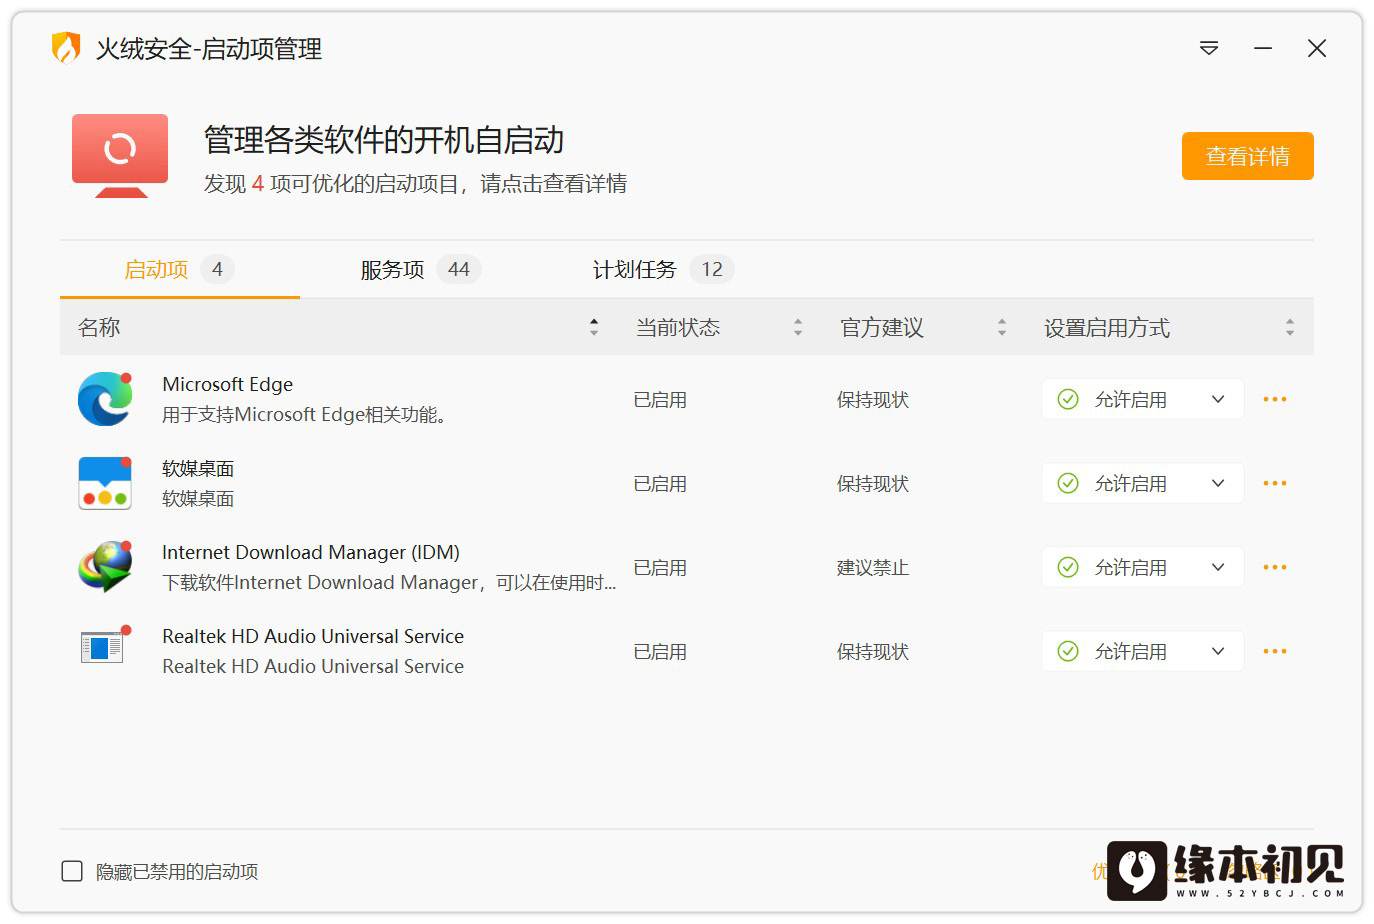The image size is (1374, 924).
Task: Click 保持现状 suggestion for 软媒桌面
Action: coord(873,484)
